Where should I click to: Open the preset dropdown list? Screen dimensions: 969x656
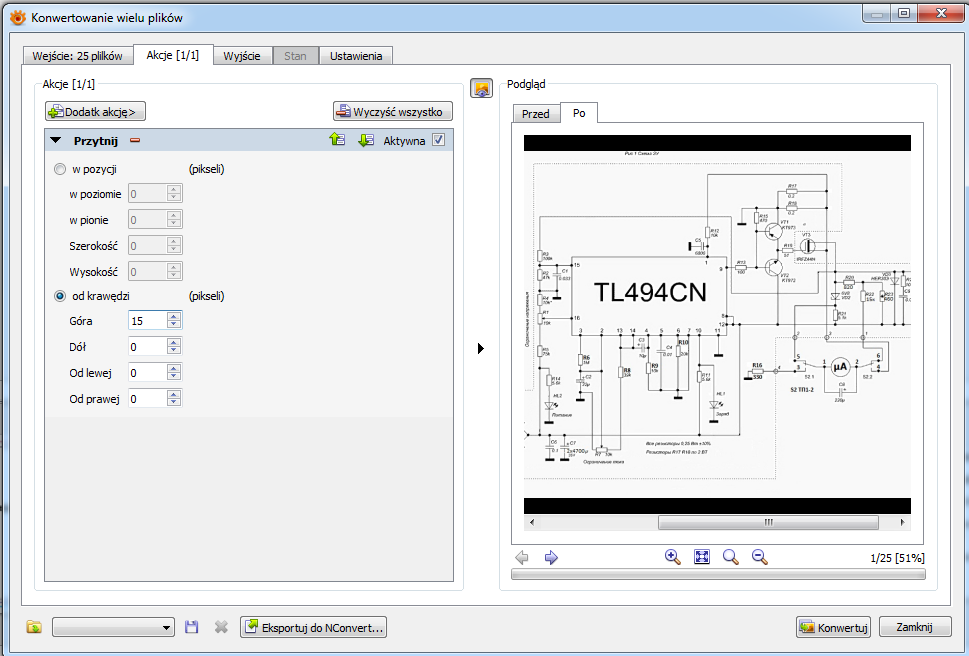[112, 628]
